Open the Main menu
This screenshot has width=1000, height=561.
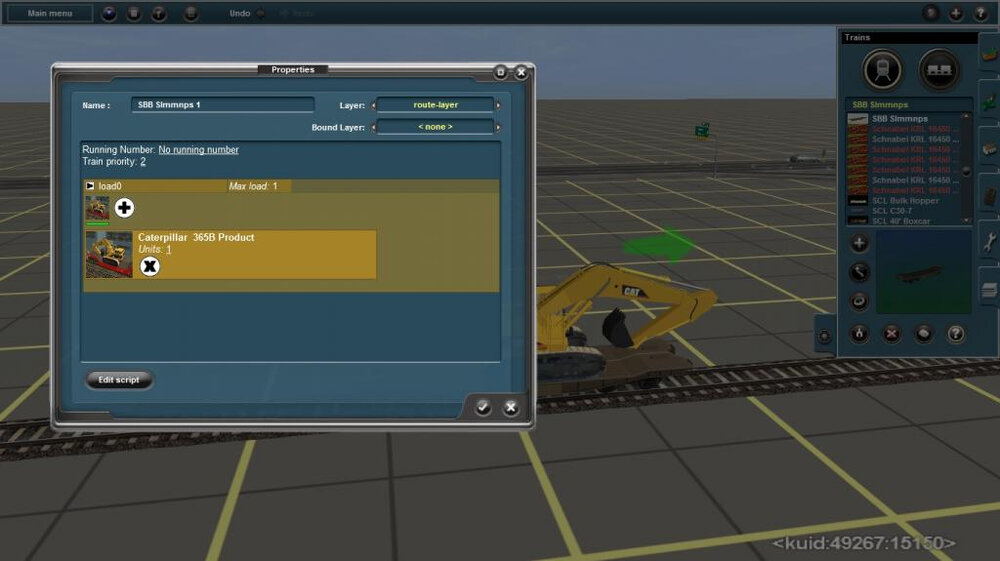(50, 13)
